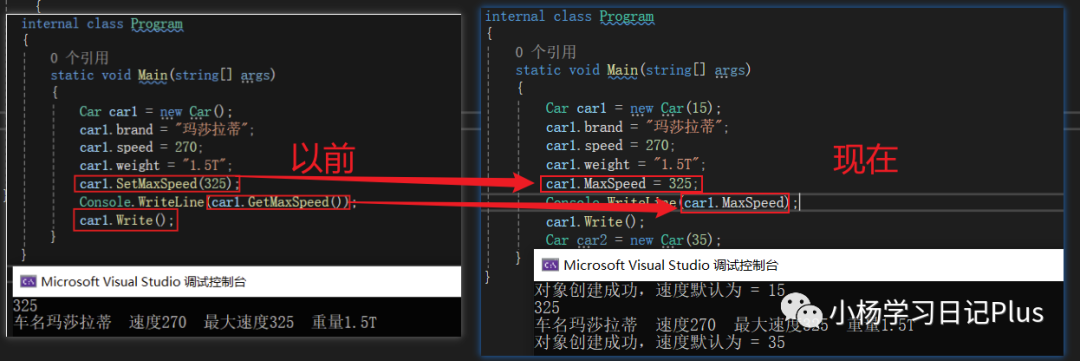Open the left '0 个引用' CodeLens link
Image resolution: width=1080 pixels, height=361 pixels.
point(79,57)
